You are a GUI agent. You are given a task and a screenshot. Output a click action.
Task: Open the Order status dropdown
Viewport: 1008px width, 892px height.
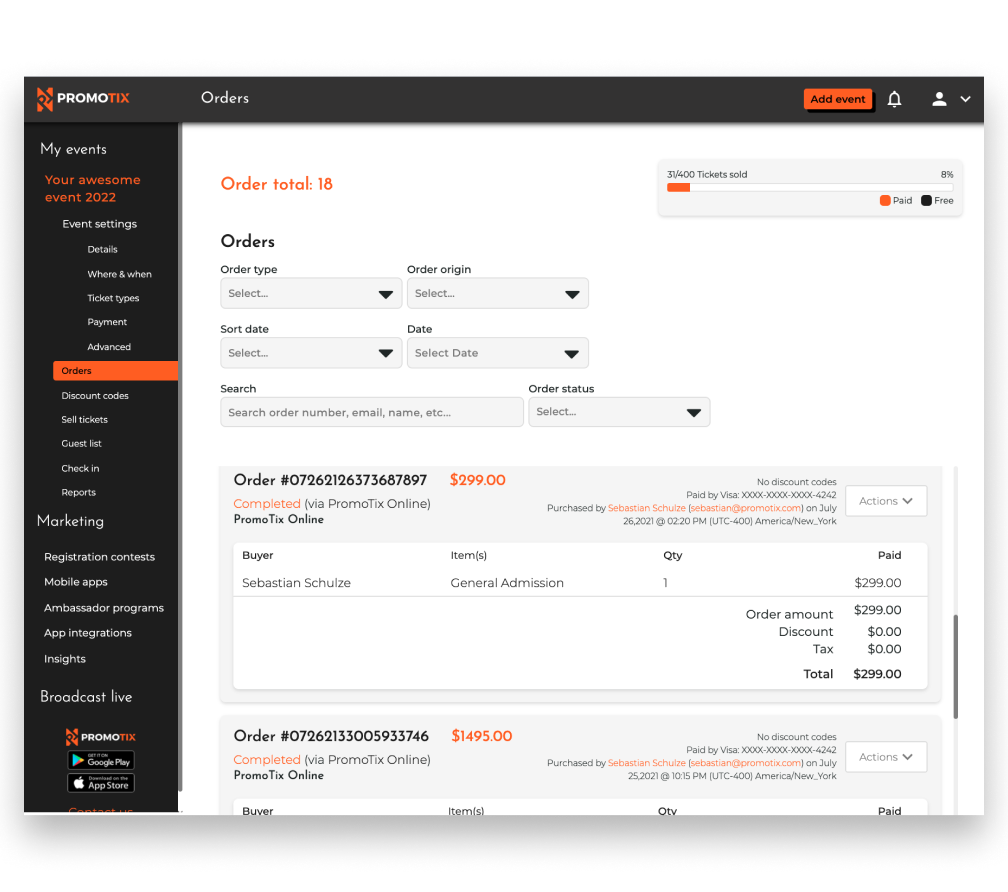pyautogui.click(x=619, y=411)
